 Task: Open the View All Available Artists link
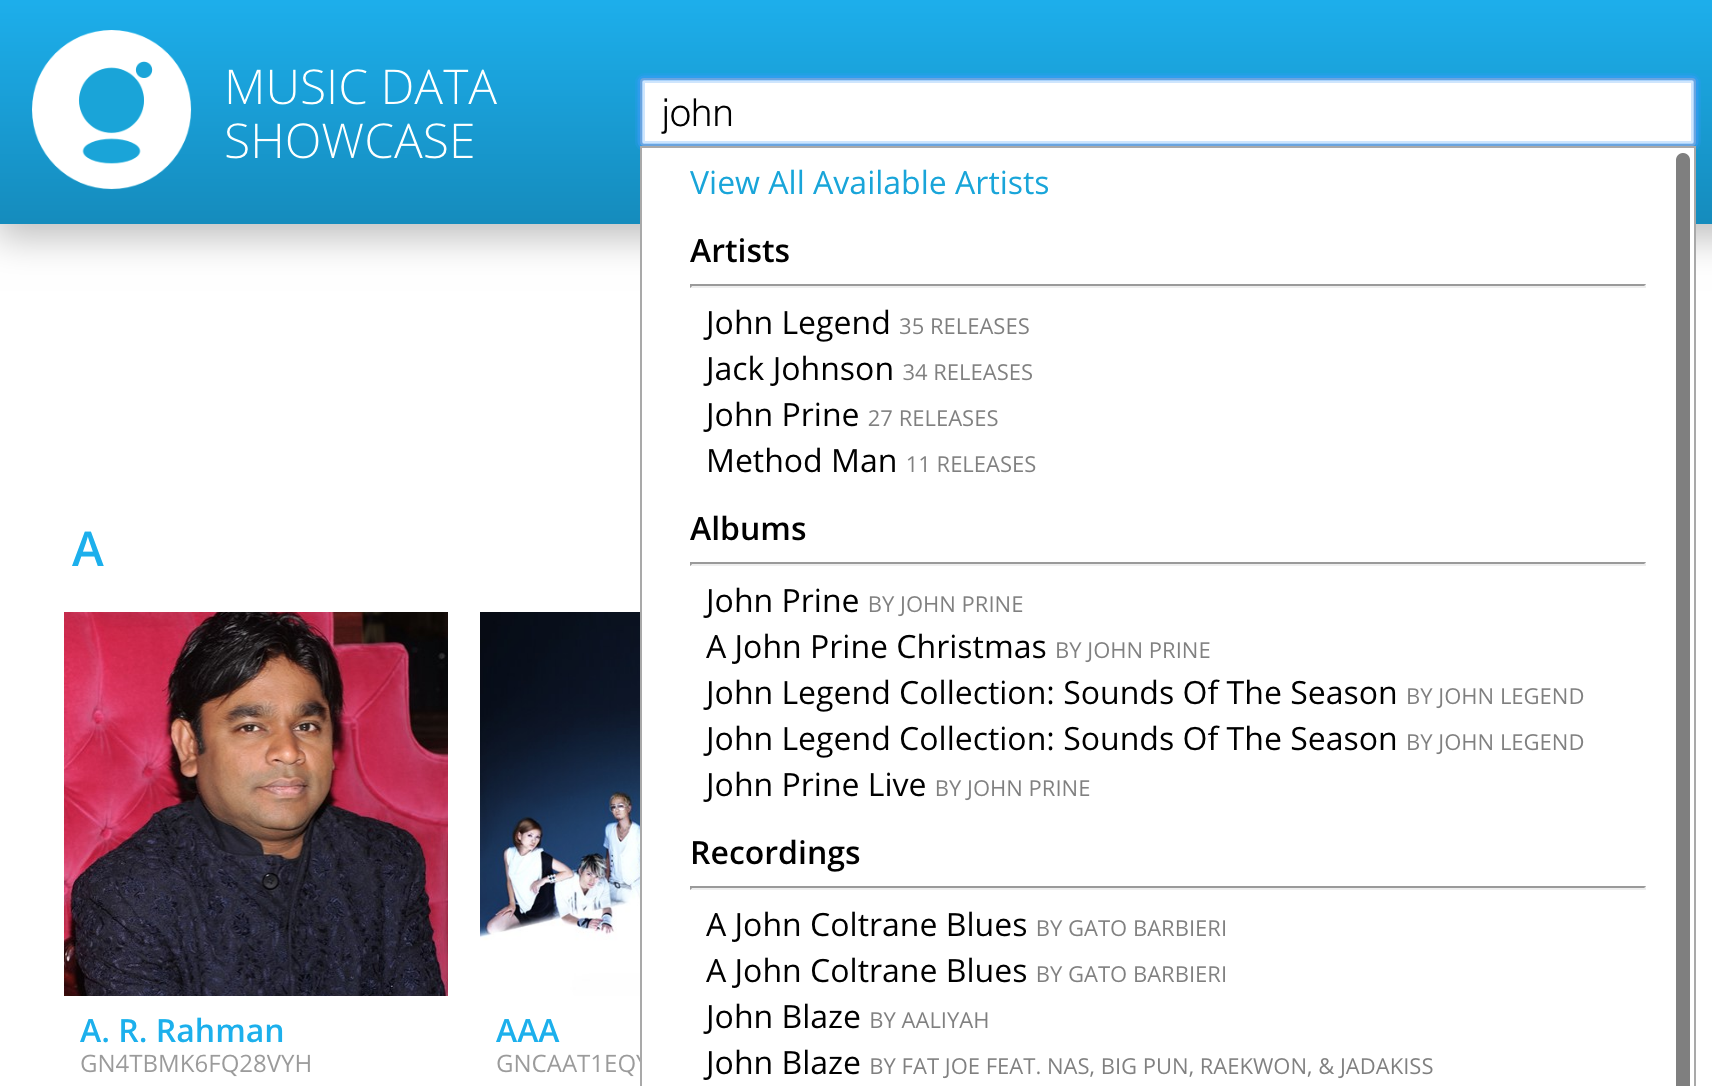pos(868,183)
